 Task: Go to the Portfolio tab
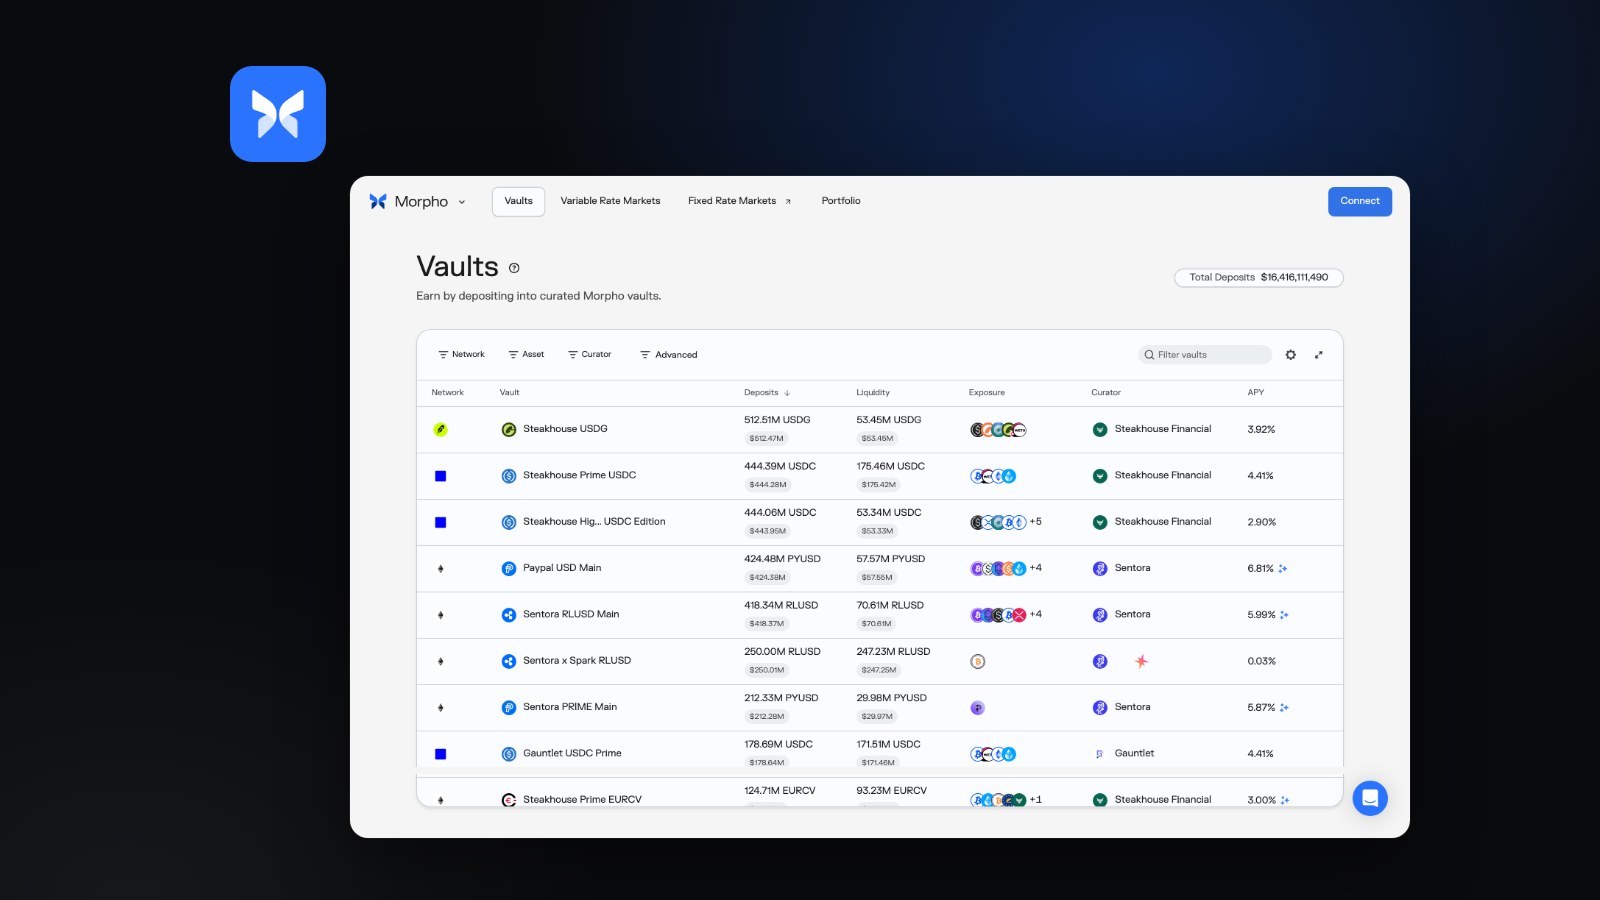[x=841, y=201]
